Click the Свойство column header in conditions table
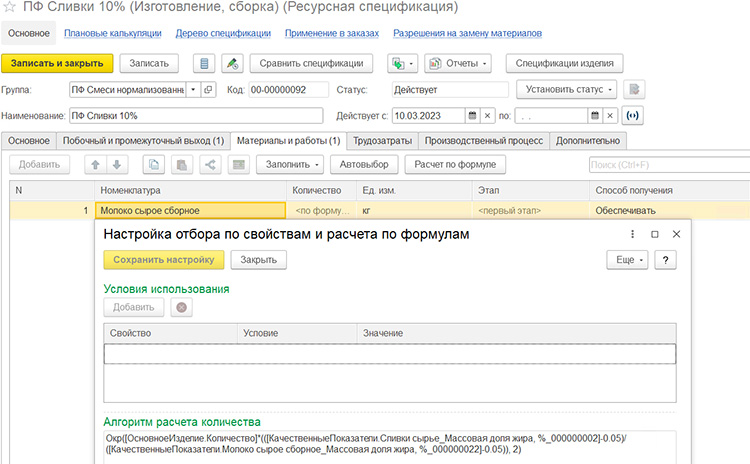The height and width of the screenshot is (464, 750). pyautogui.click(x=171, y=333)
